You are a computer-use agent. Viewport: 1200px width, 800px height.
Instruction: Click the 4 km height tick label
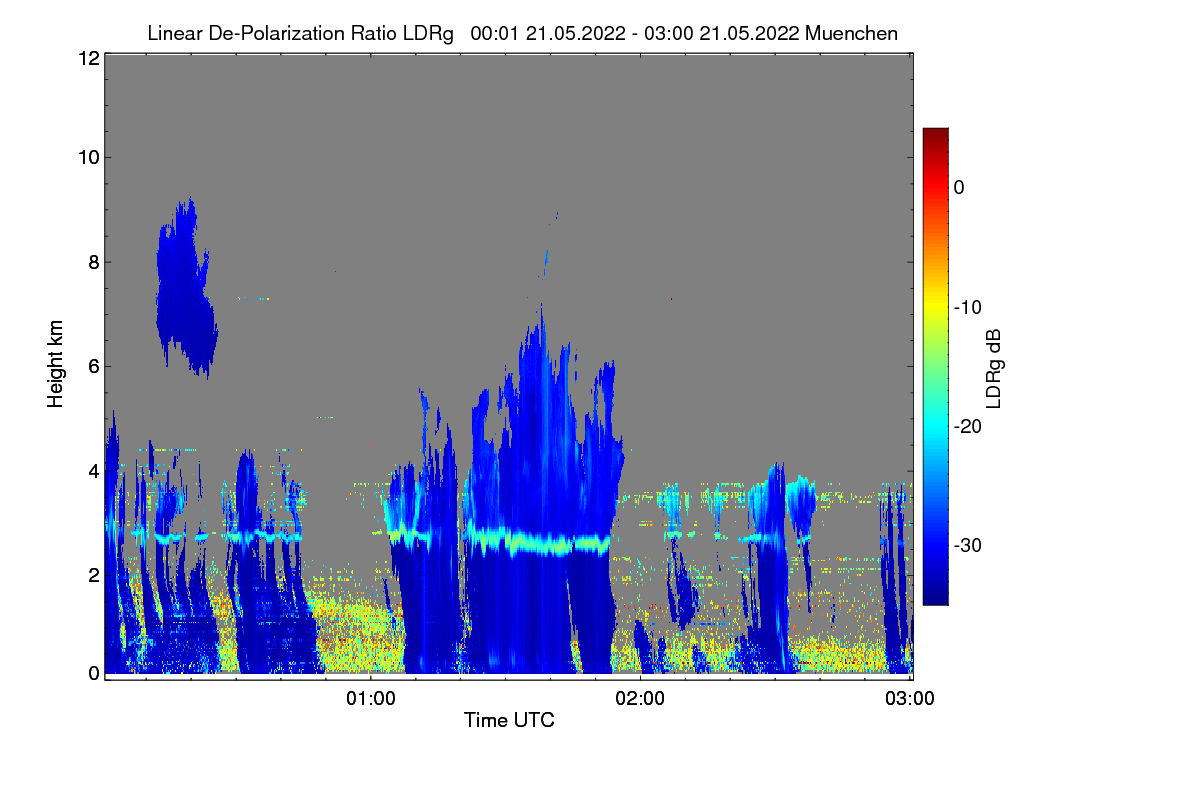[x=92, y=470]
